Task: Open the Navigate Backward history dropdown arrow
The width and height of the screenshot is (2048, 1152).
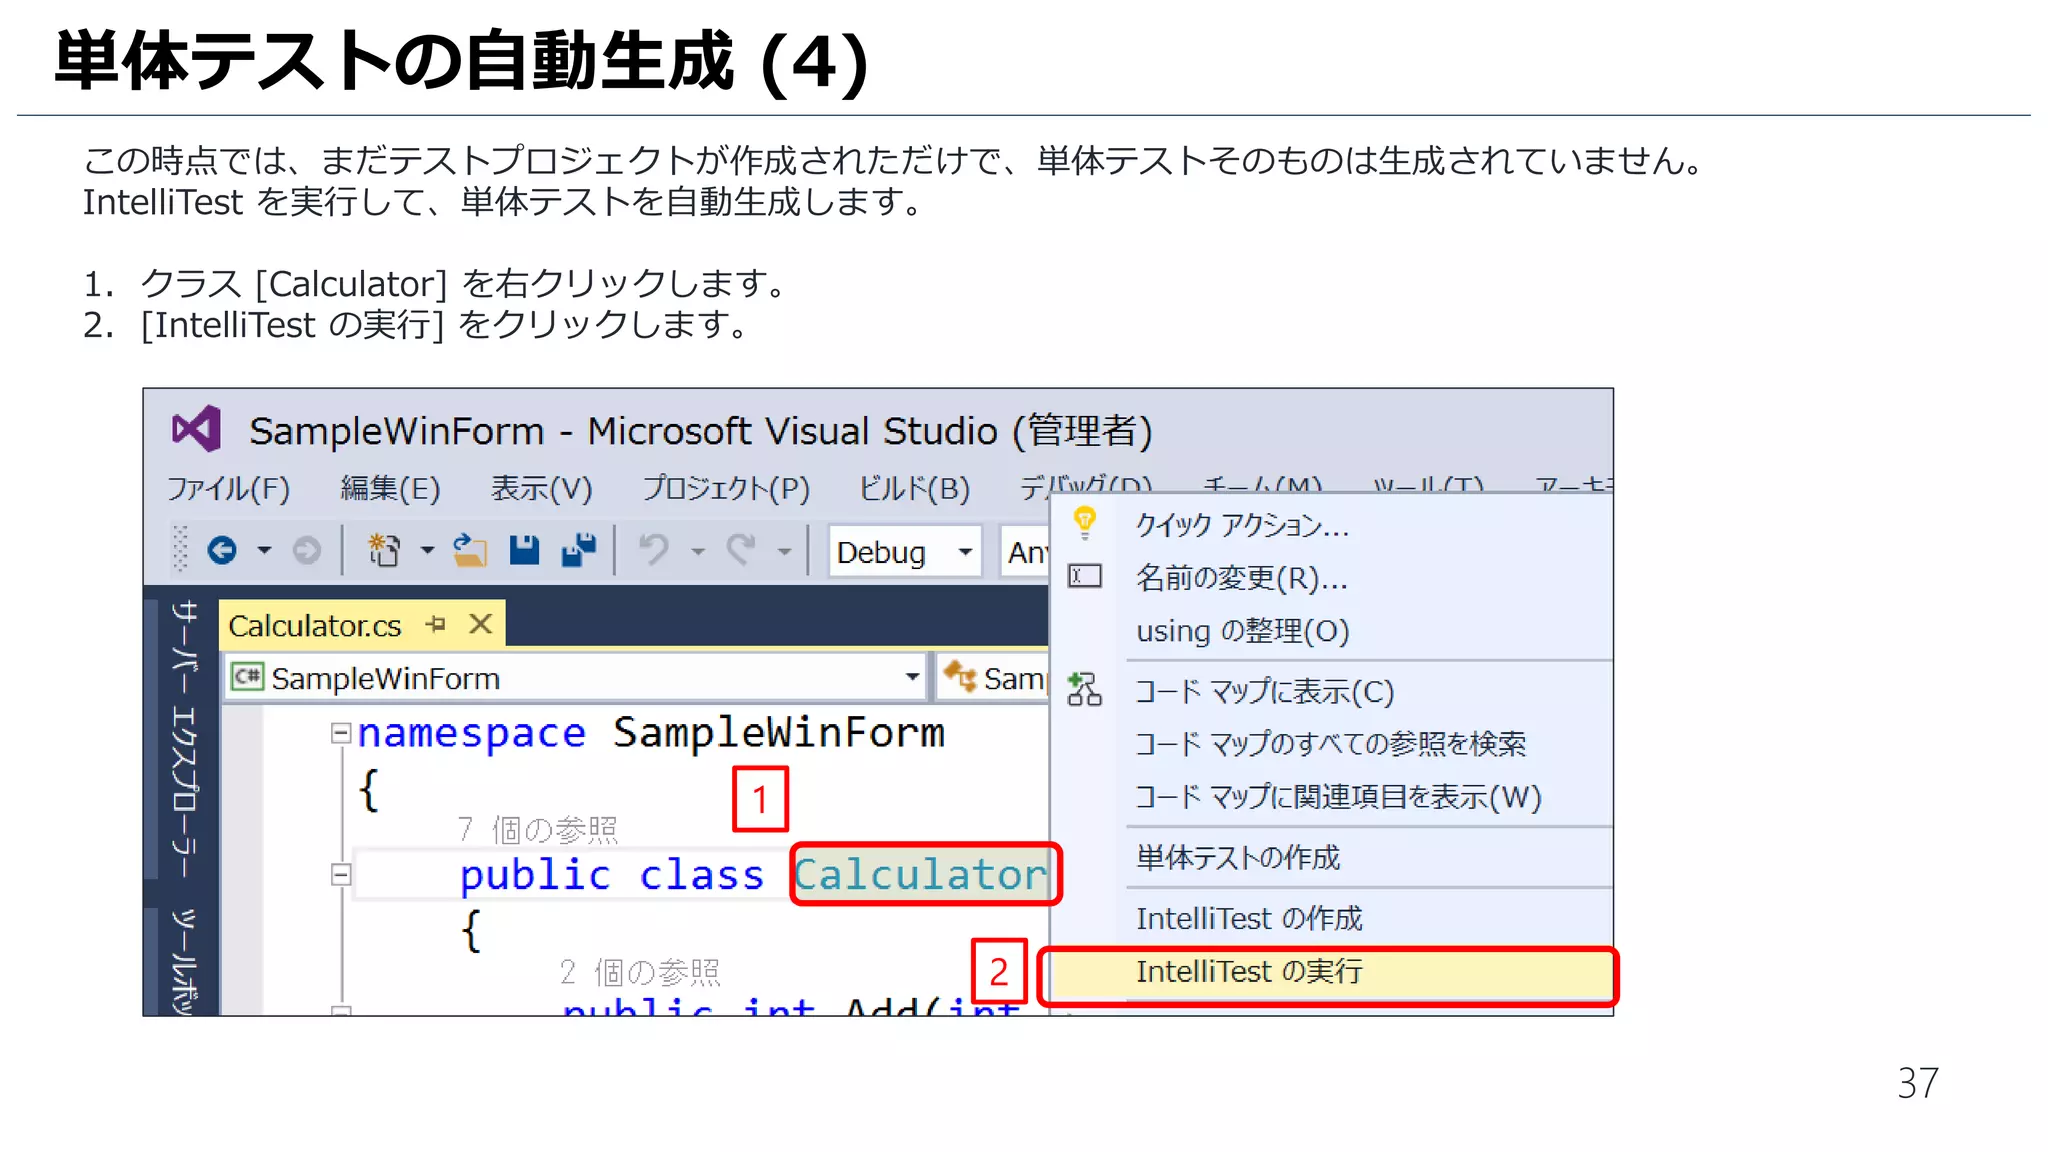Action: 264,550
